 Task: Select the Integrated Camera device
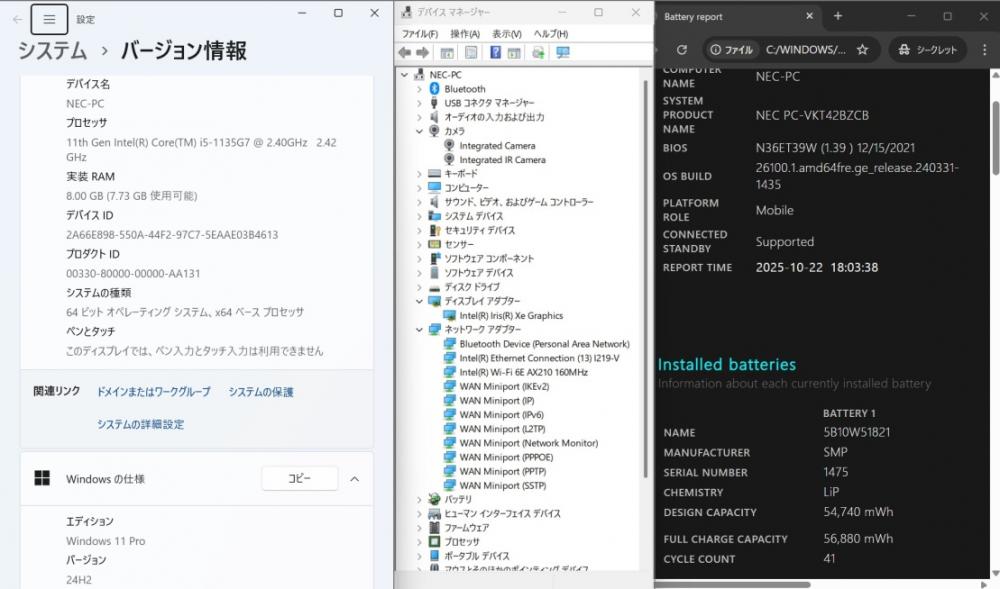496,145
